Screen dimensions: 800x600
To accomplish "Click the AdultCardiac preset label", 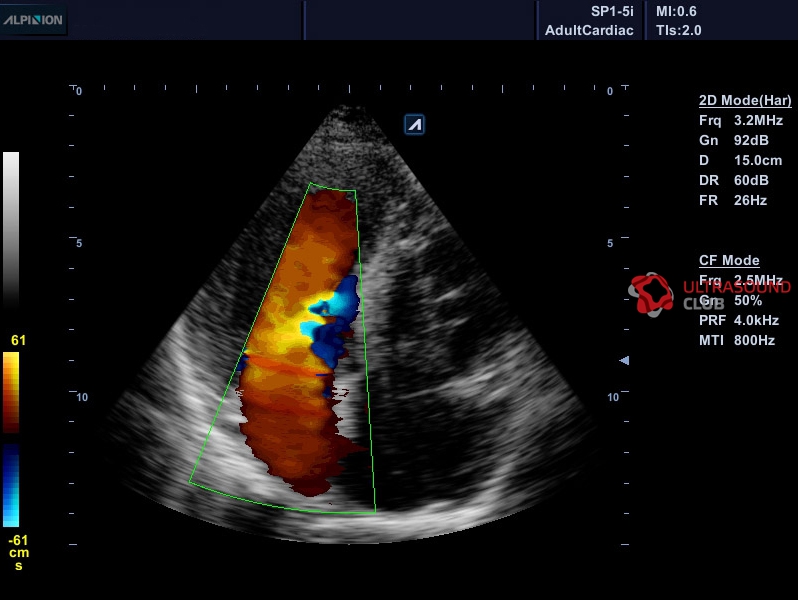I will pyautogui.click(x=589, y=30).
